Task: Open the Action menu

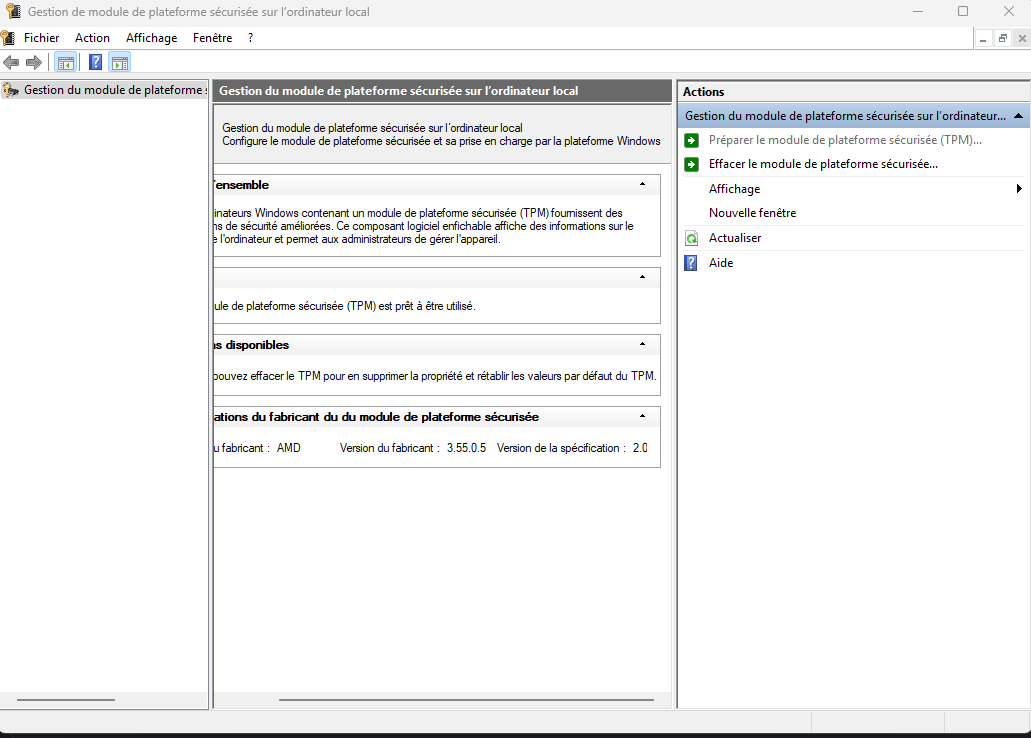Action: click(92, 38)
